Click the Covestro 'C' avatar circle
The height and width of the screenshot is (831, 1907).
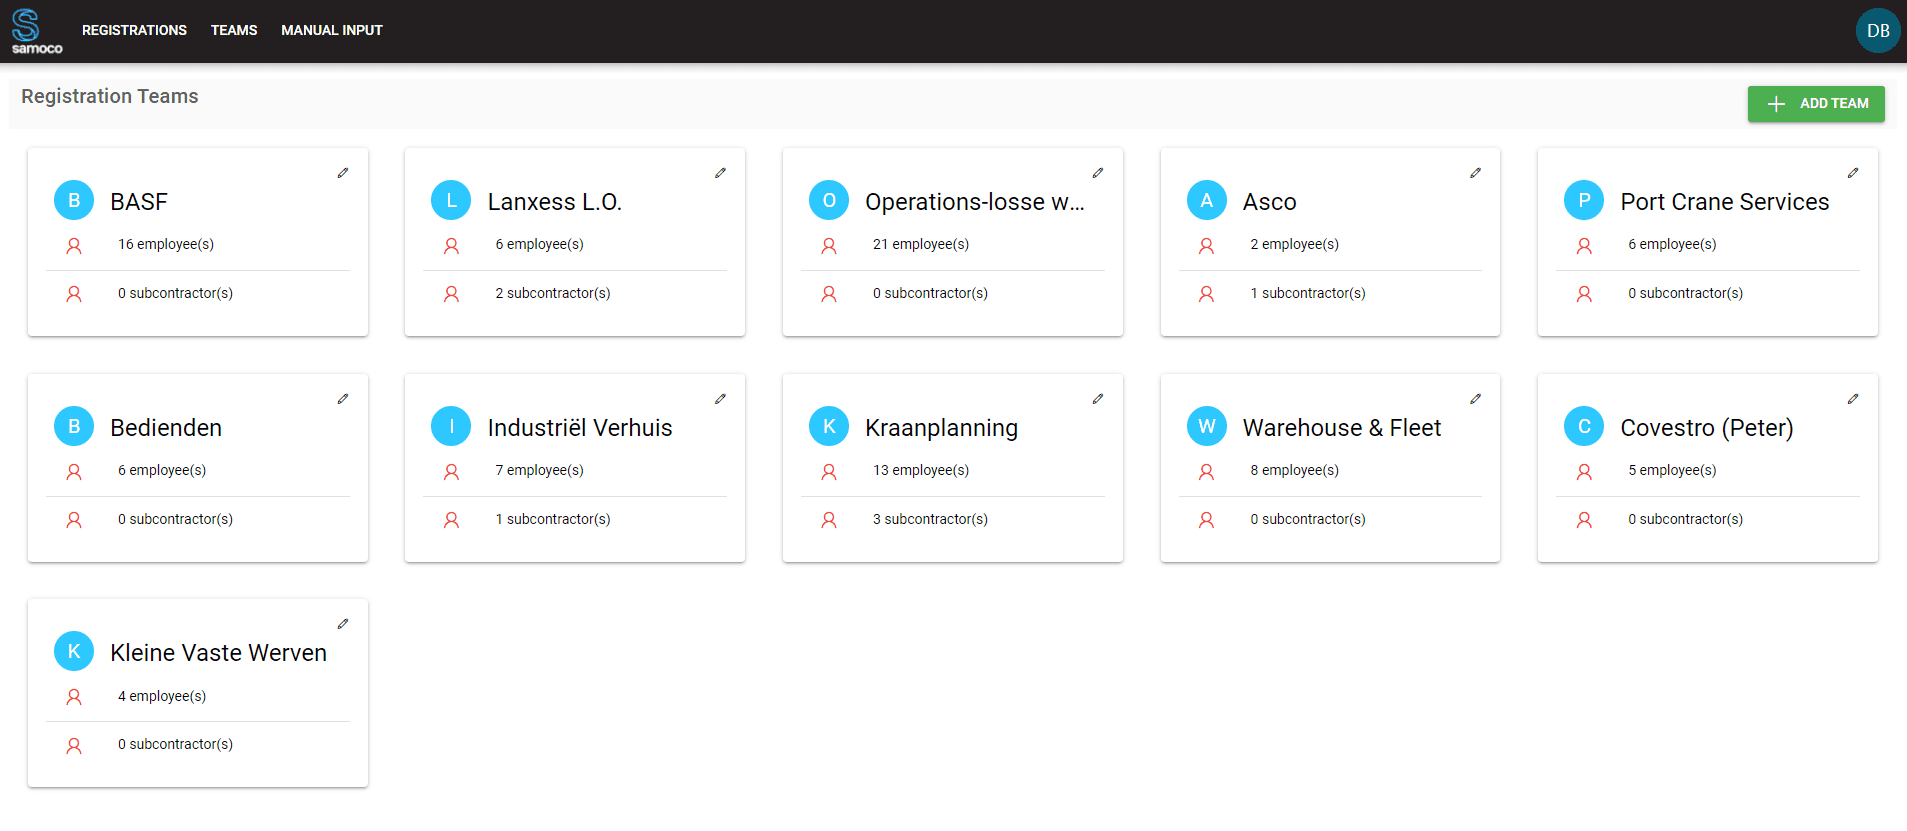coord(1584,427)
